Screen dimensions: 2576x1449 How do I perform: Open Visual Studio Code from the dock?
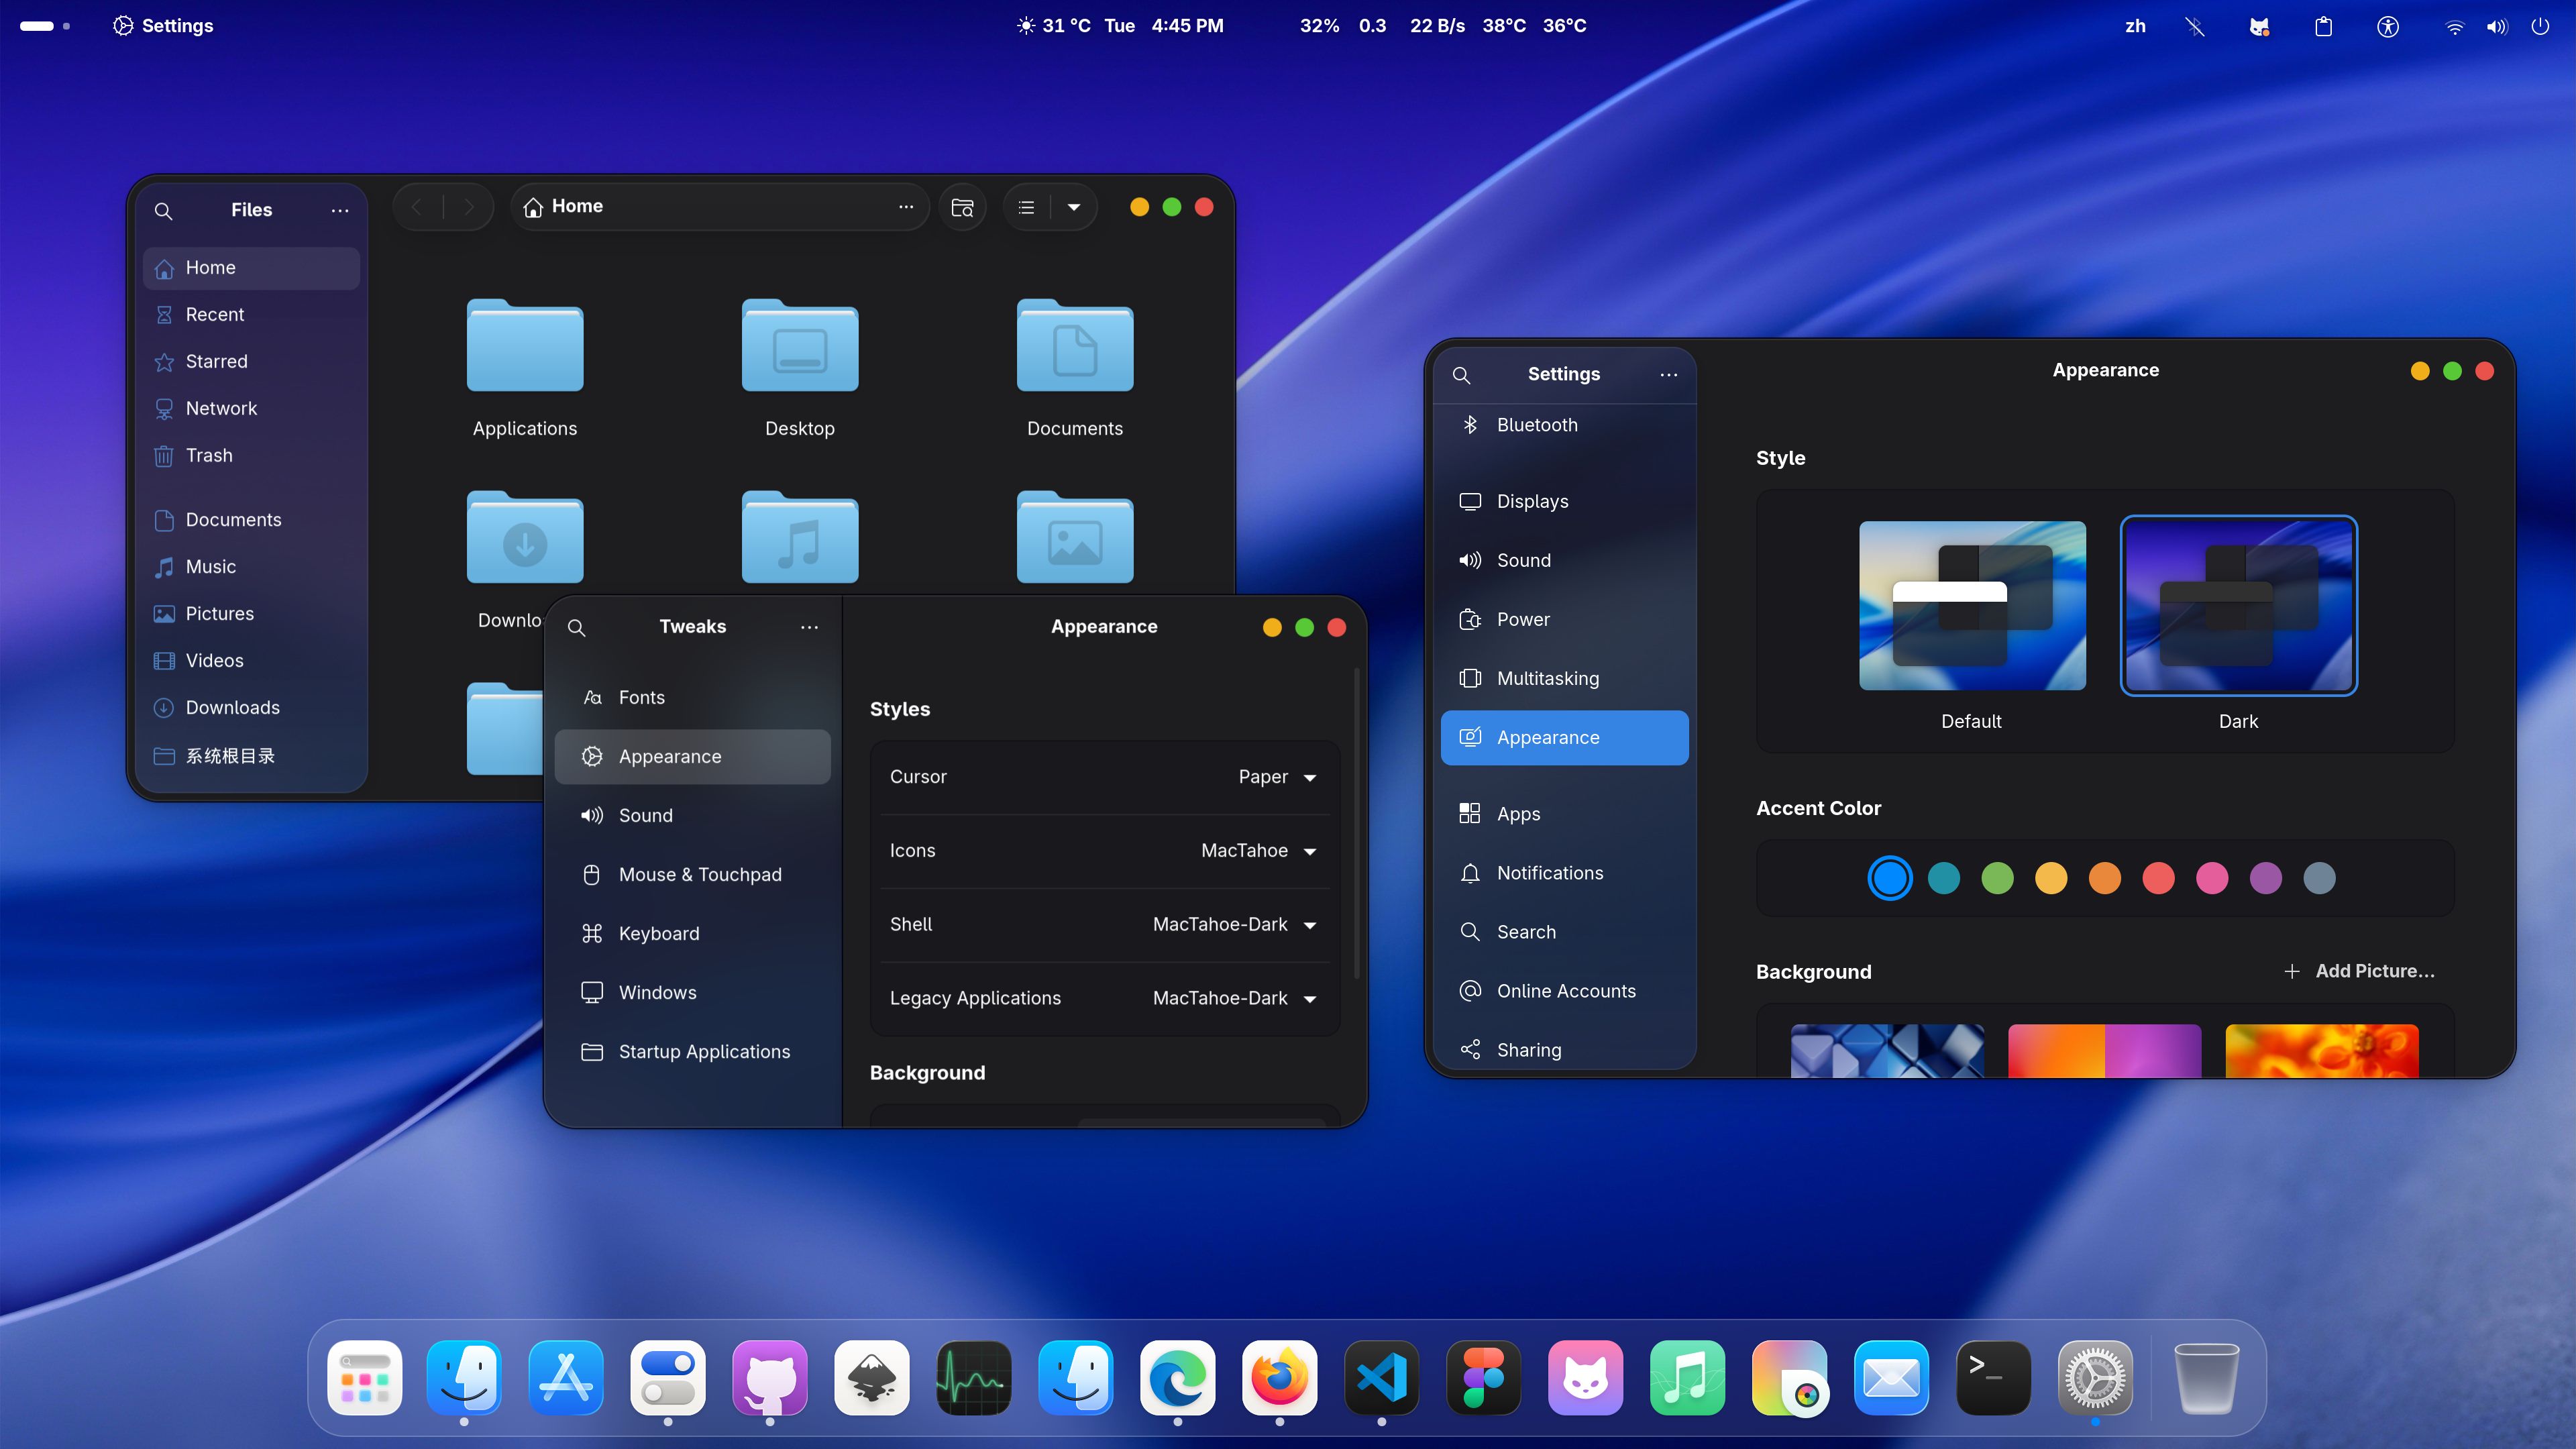pos(1381,1378)
